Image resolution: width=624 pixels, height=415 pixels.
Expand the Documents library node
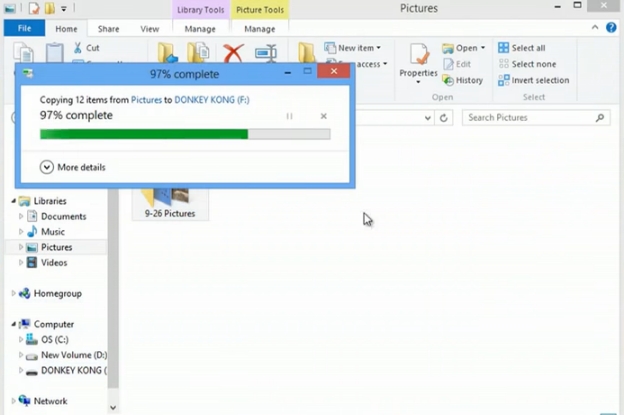(21, 216)
